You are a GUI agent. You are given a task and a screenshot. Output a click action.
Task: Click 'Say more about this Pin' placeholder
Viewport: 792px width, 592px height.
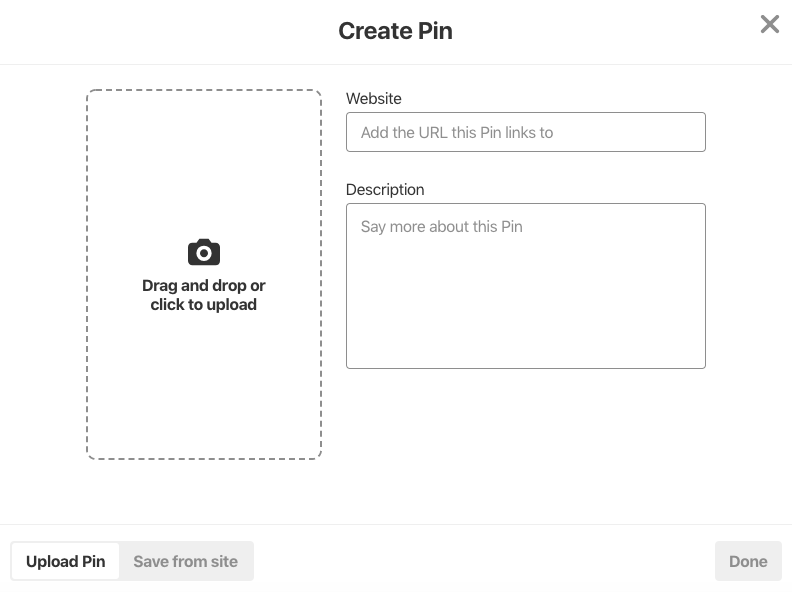point(441,227)
